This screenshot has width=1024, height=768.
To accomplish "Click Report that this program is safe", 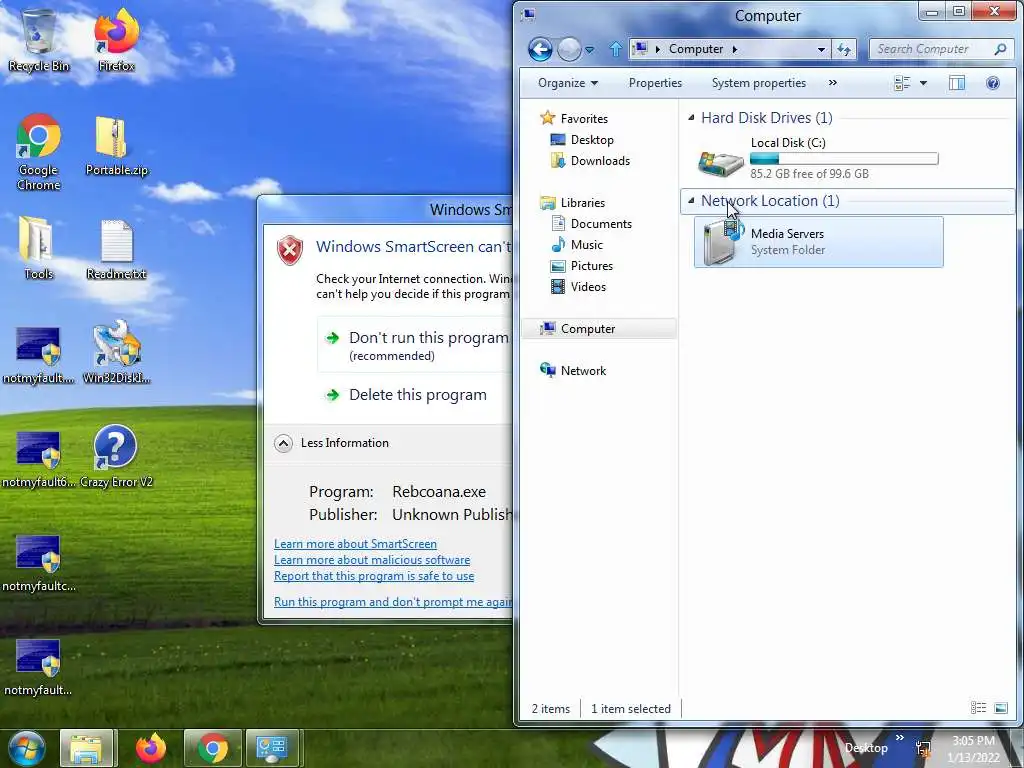I will 374,575.
